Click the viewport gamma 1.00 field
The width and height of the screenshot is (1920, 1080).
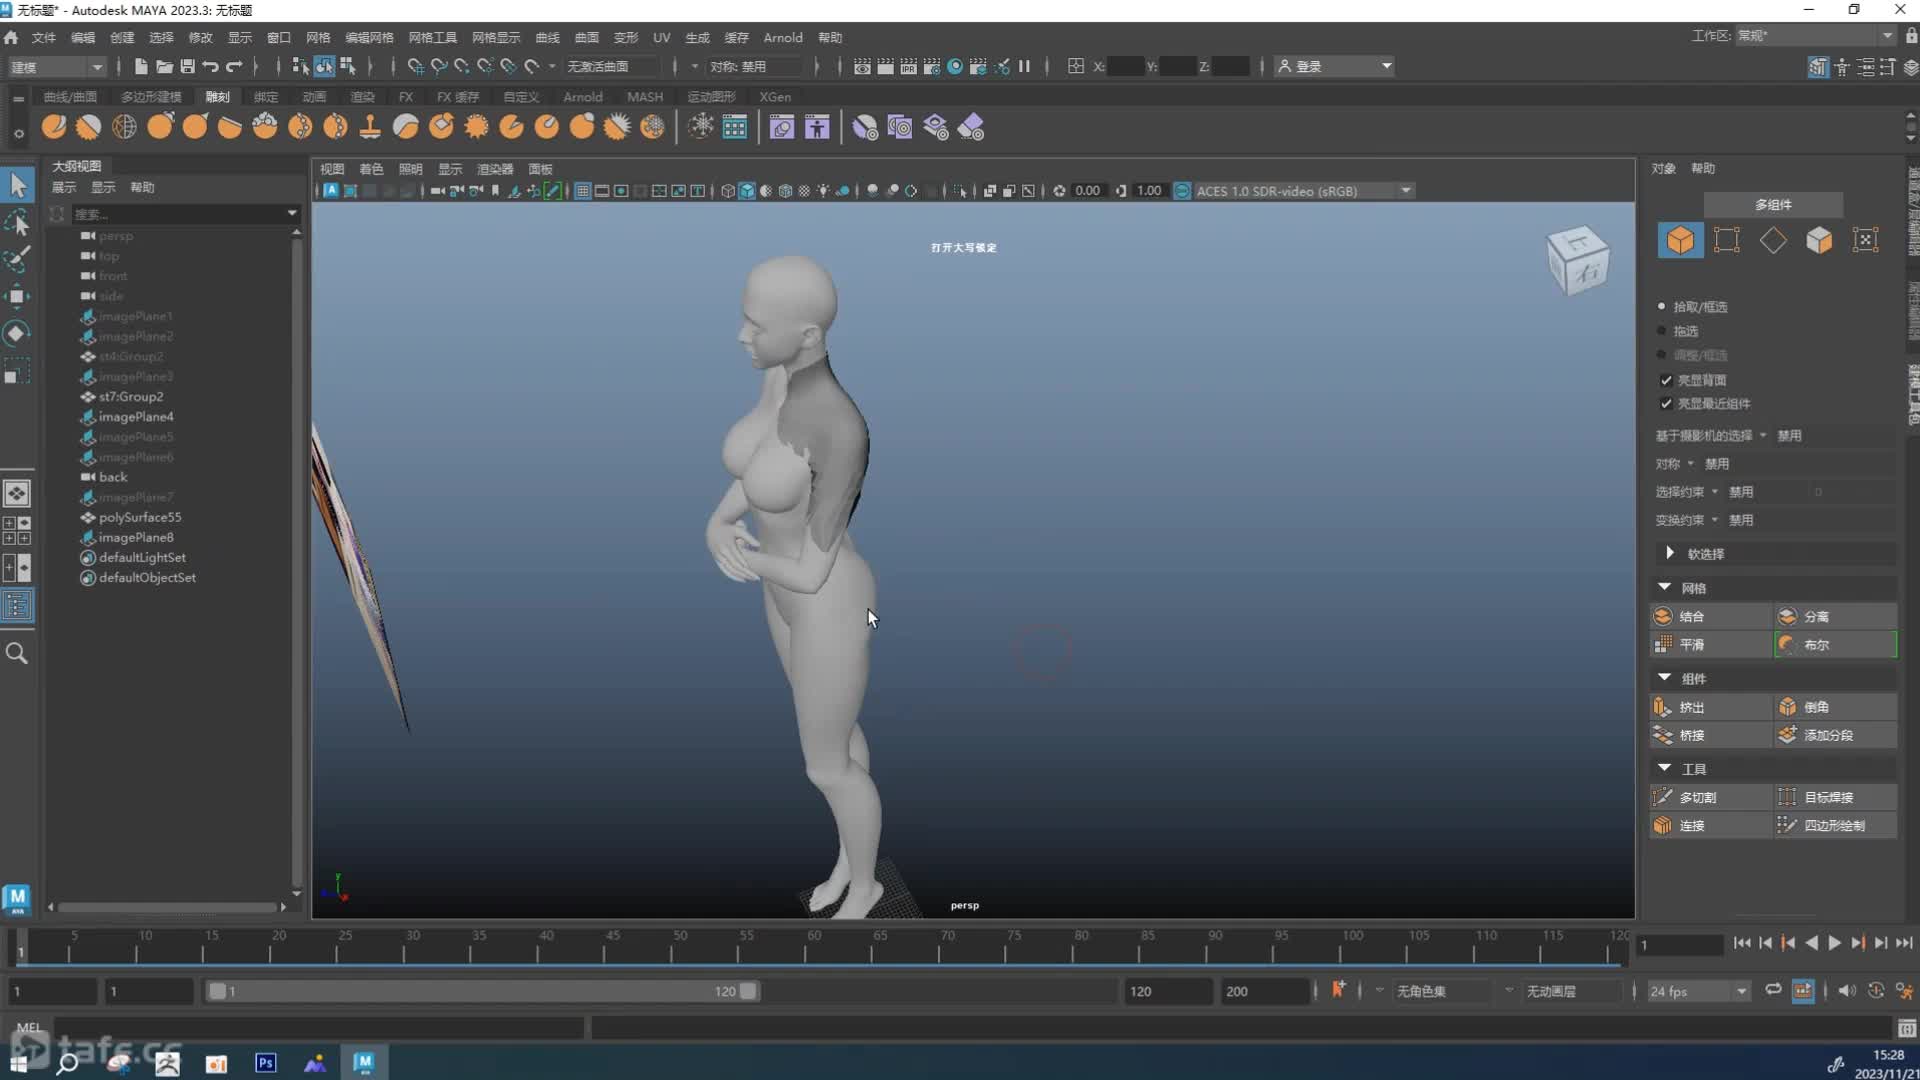click(1149, 191)
